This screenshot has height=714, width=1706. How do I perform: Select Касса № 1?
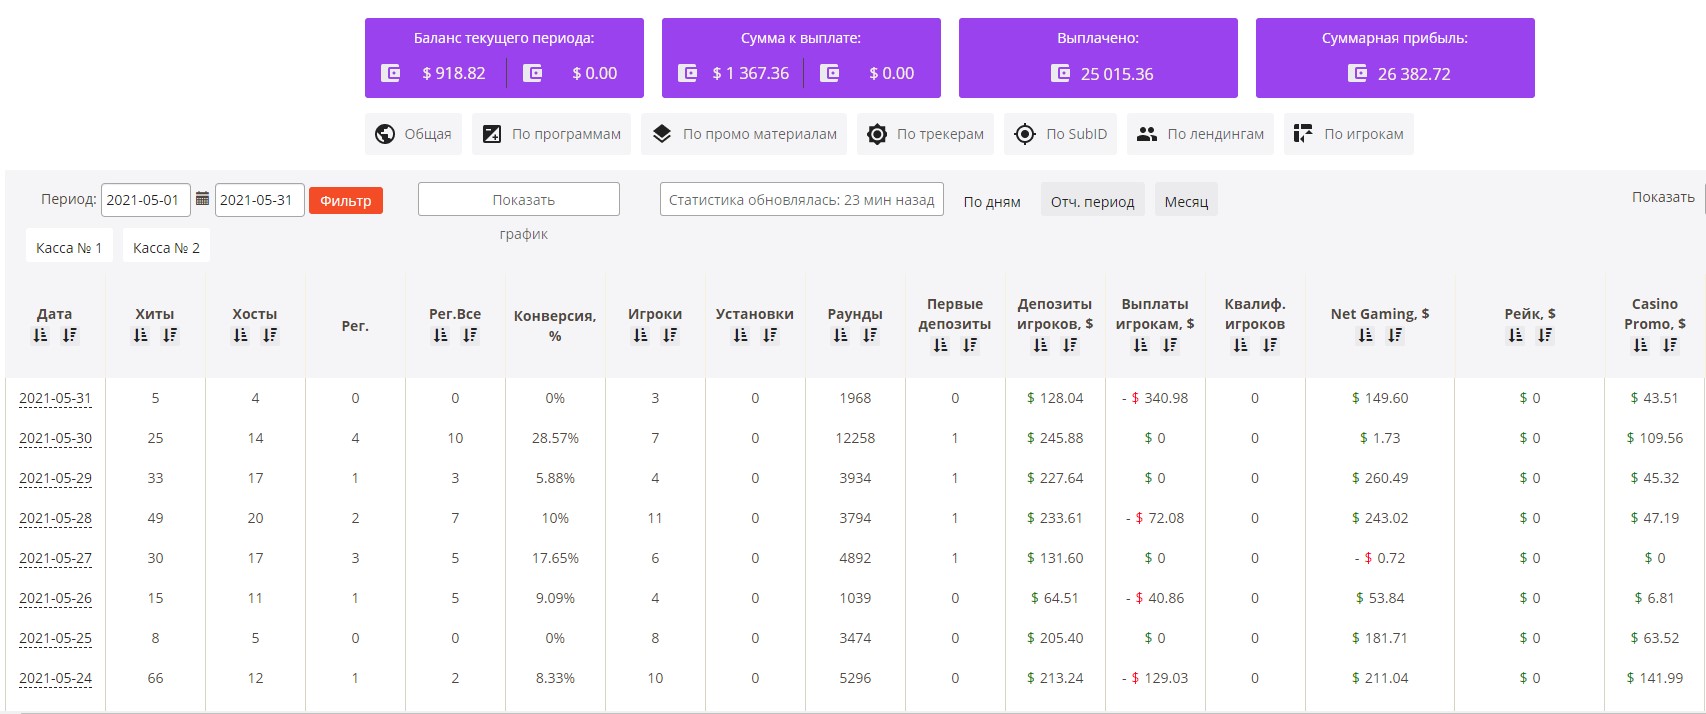[x=69, y=247]
